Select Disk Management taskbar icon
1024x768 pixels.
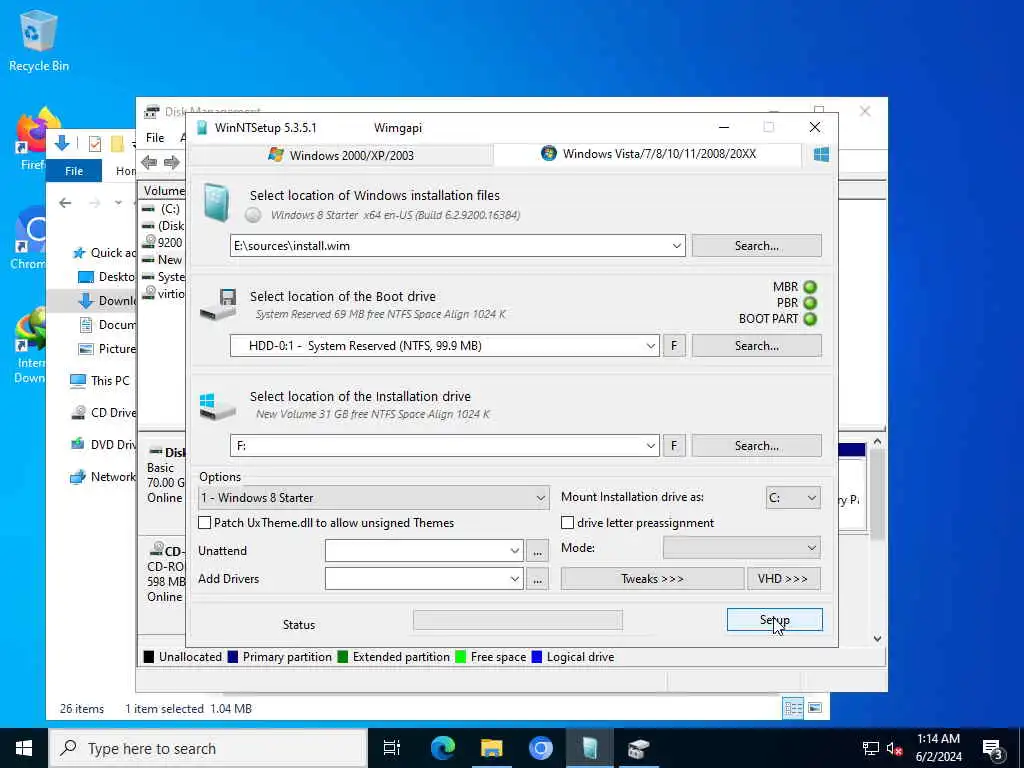pyautogui.click(x=638, y=748)
